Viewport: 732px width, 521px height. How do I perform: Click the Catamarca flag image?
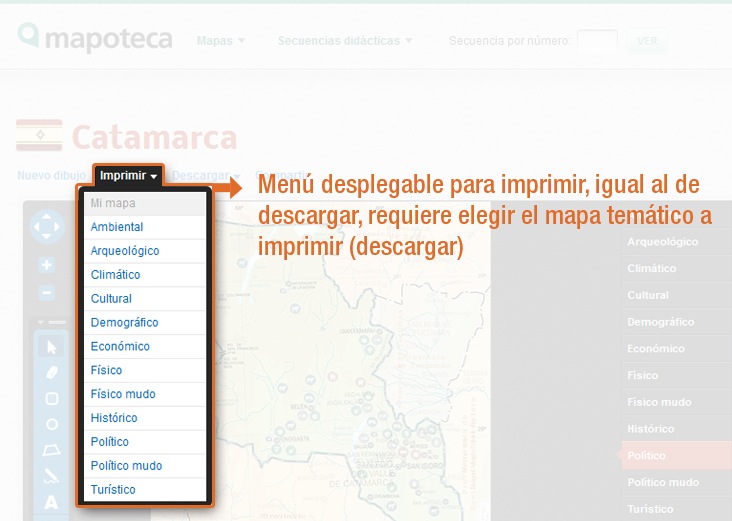click(39, 135)
